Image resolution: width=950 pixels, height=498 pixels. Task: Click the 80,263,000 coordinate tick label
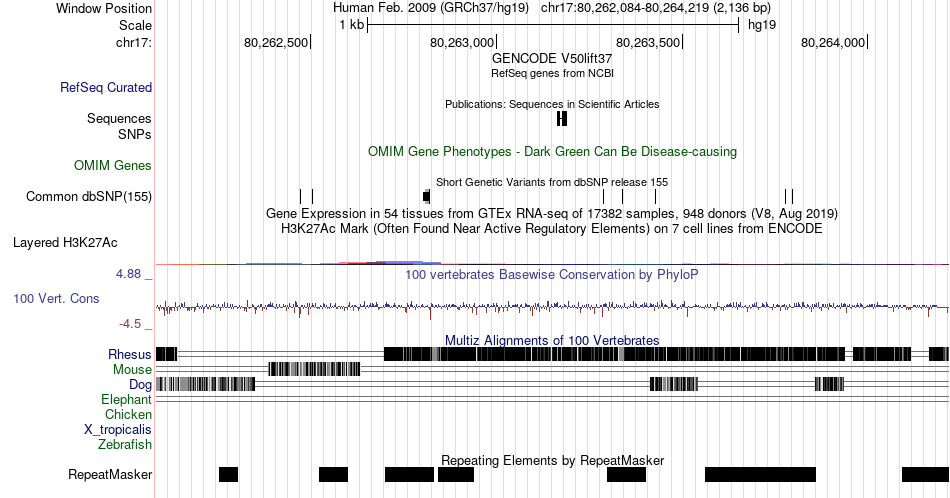pyautogui.click(x=462, y=42)
